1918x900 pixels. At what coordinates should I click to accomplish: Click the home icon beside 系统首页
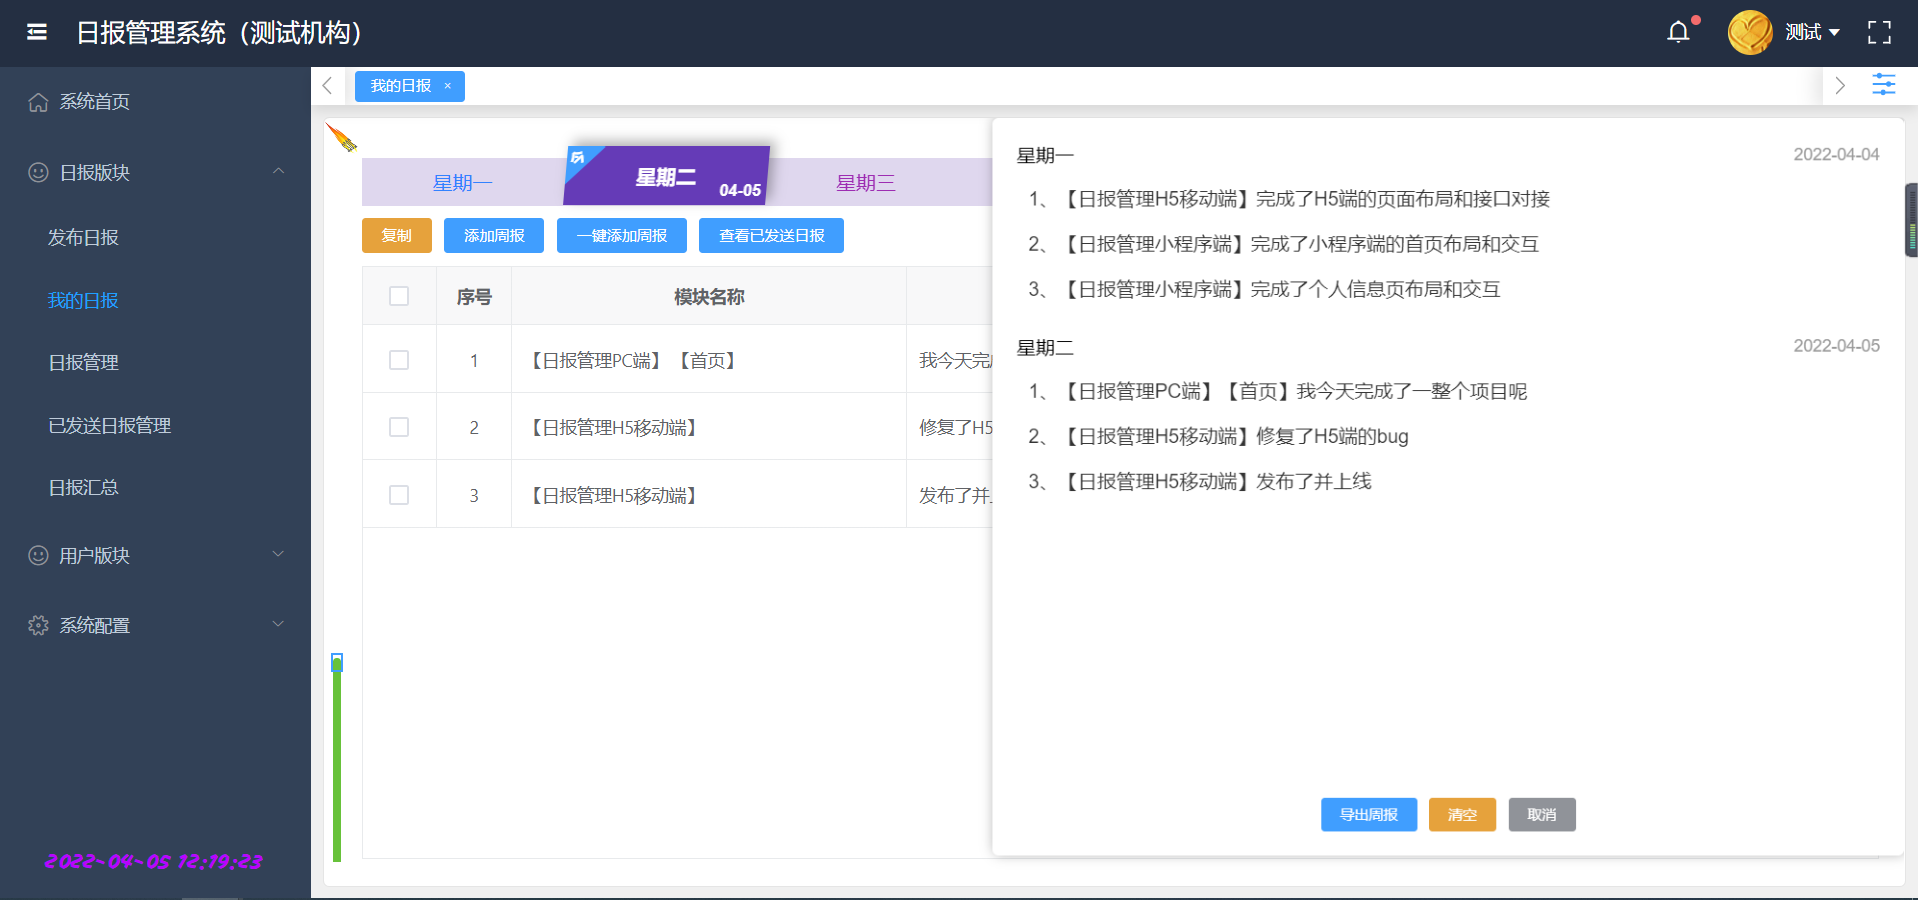[x=38, y=100]
